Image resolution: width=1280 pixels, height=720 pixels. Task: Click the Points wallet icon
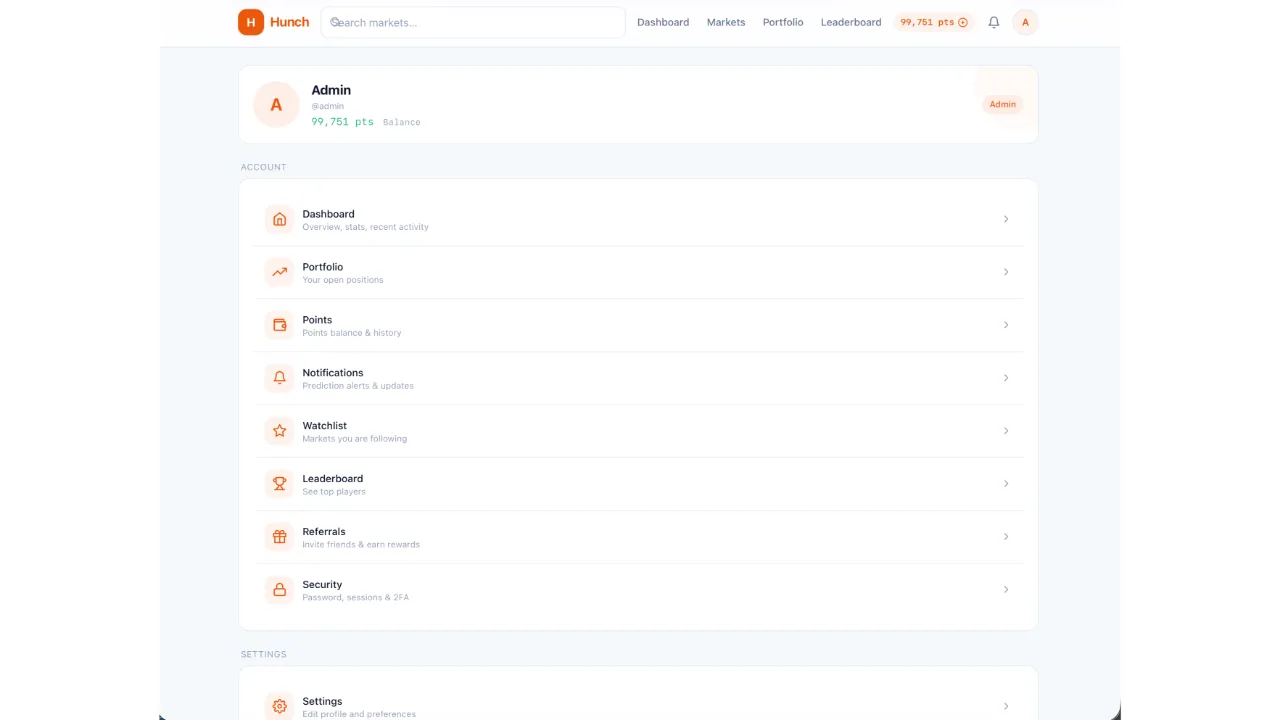tap(280, 325)
